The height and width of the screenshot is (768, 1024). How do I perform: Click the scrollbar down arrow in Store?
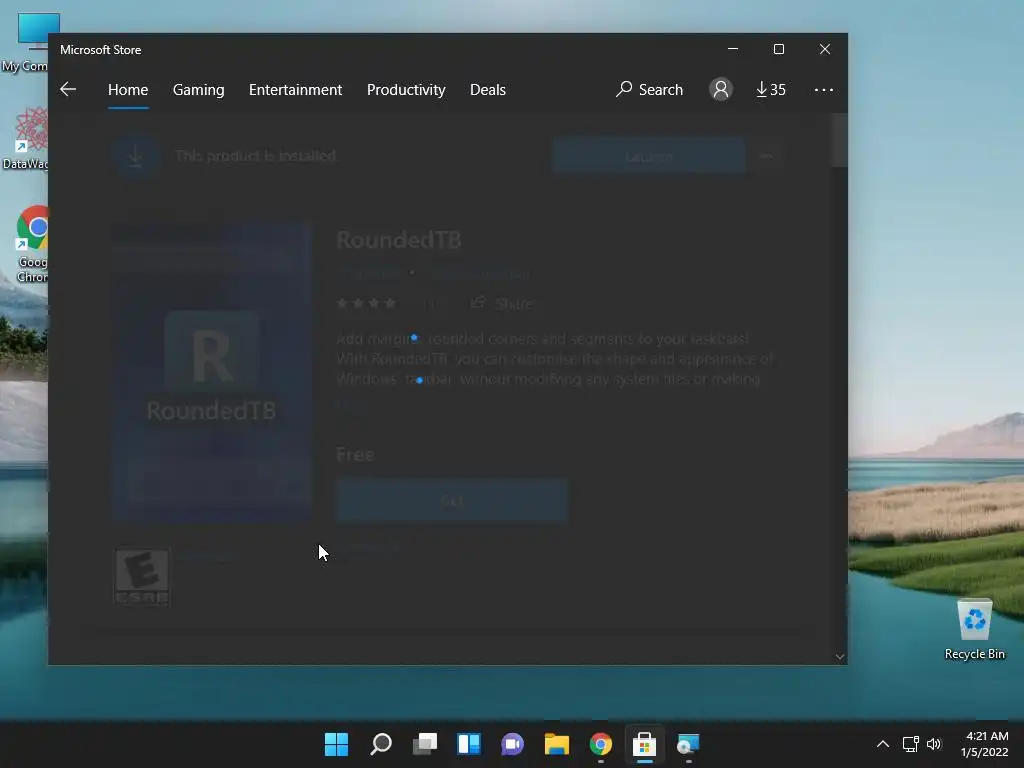[840, 656]
